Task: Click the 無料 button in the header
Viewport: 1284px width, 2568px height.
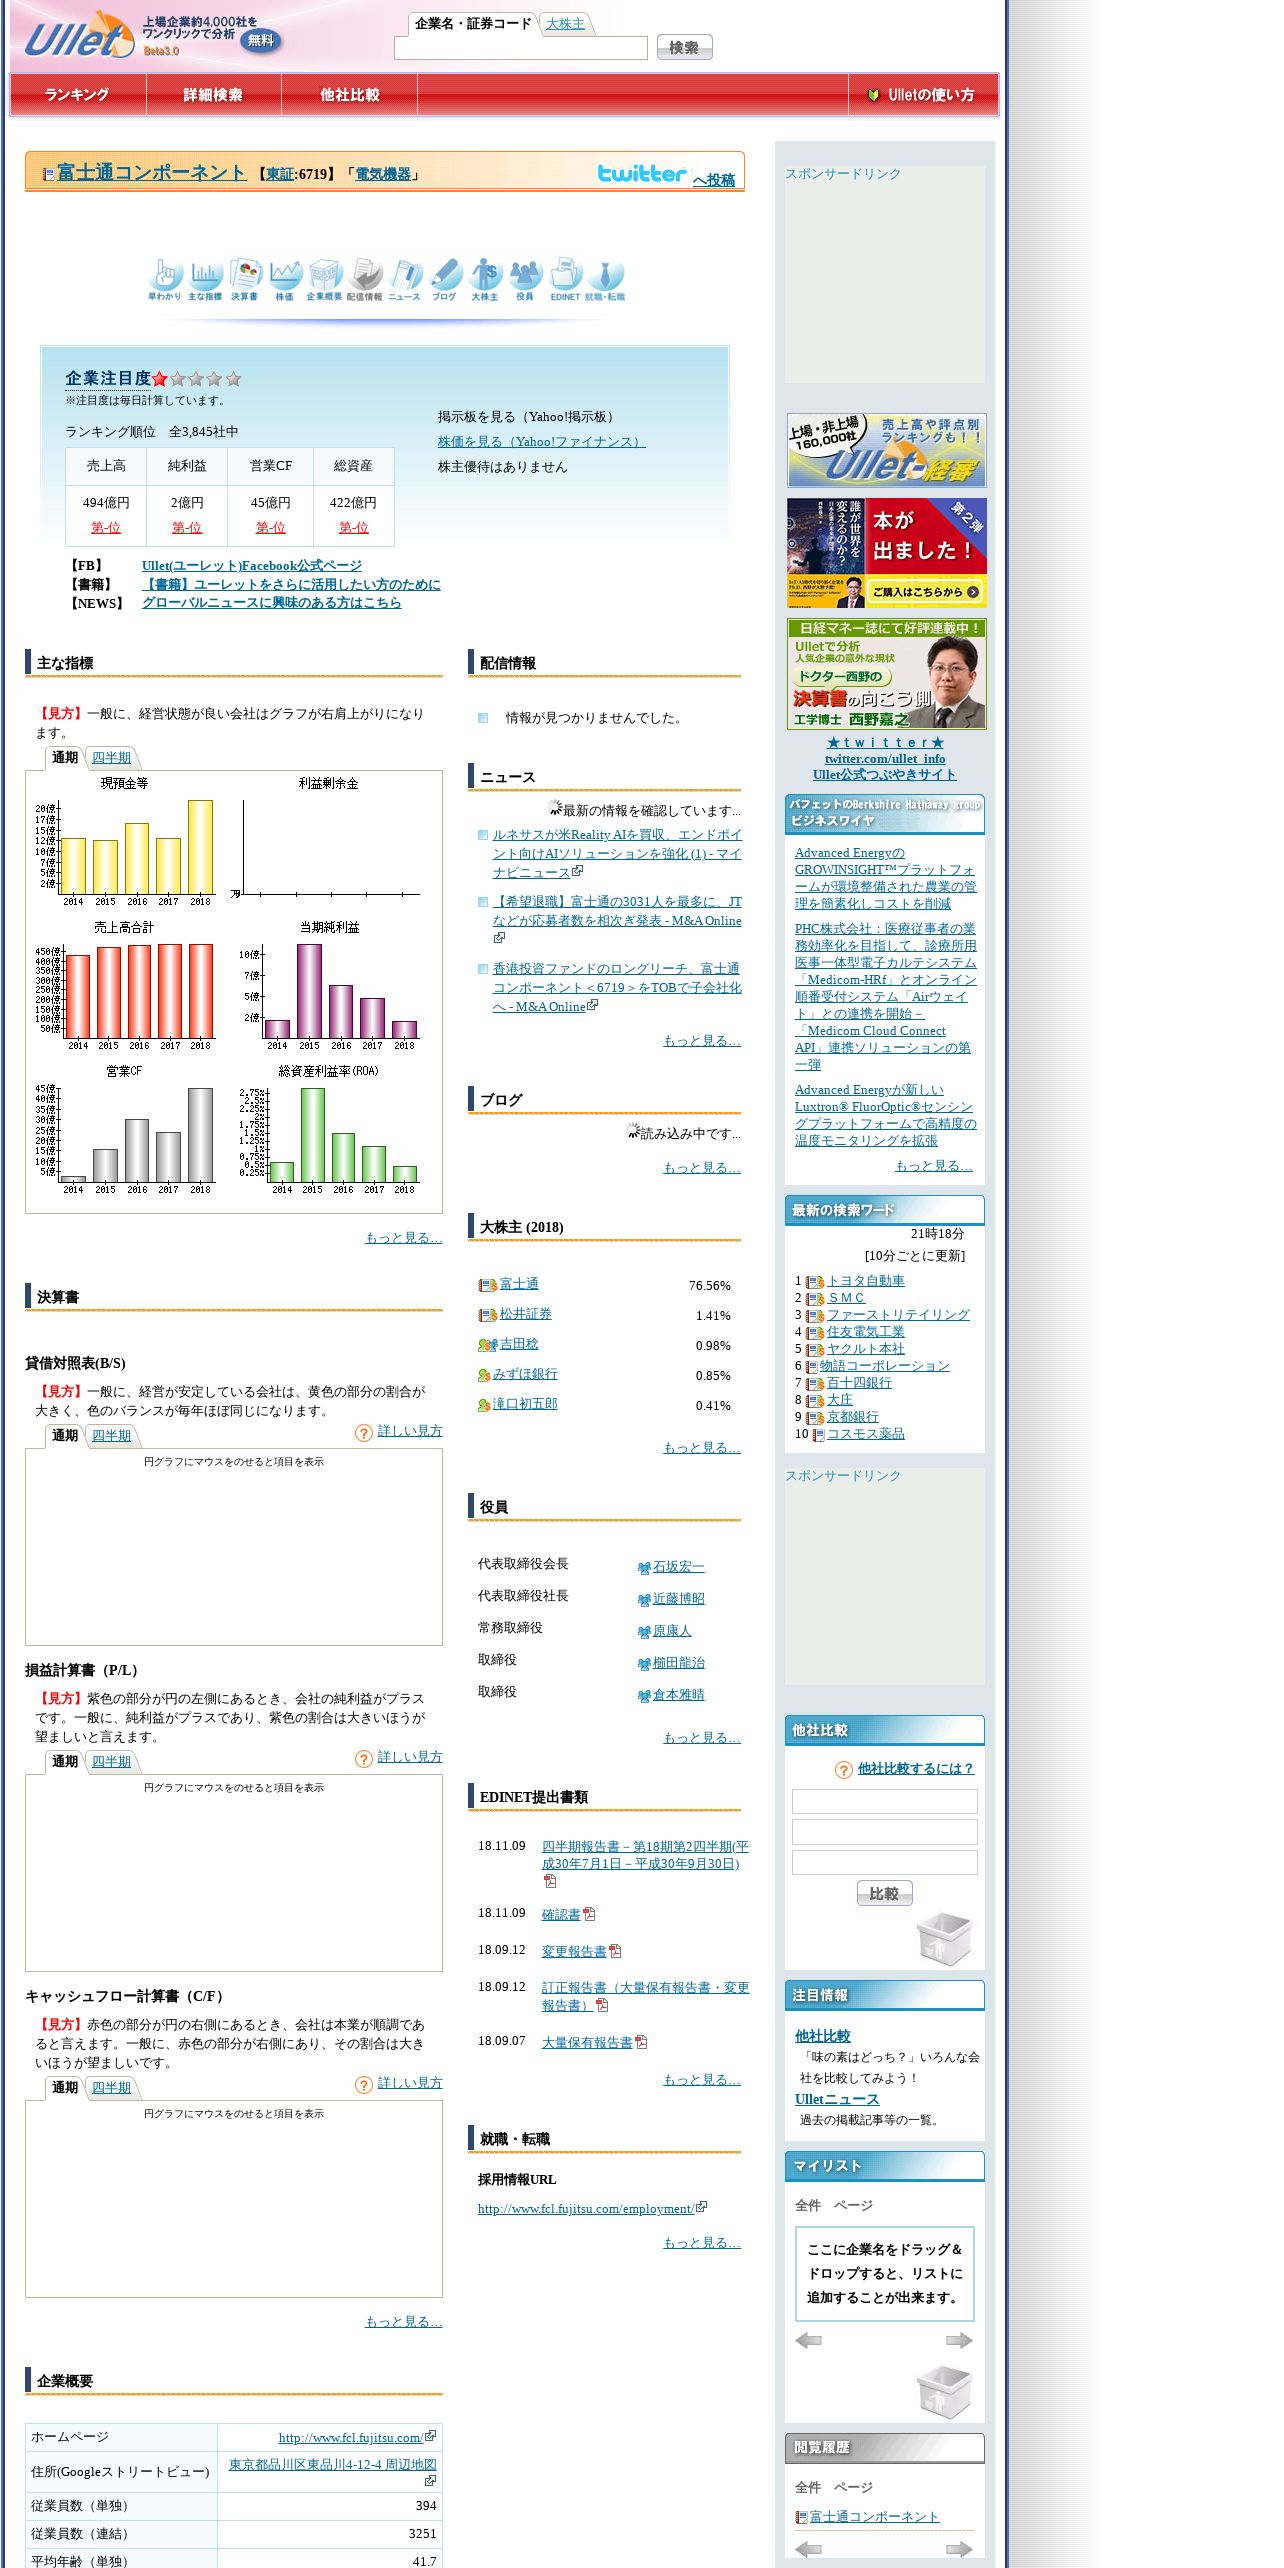Action: point(261,41)
